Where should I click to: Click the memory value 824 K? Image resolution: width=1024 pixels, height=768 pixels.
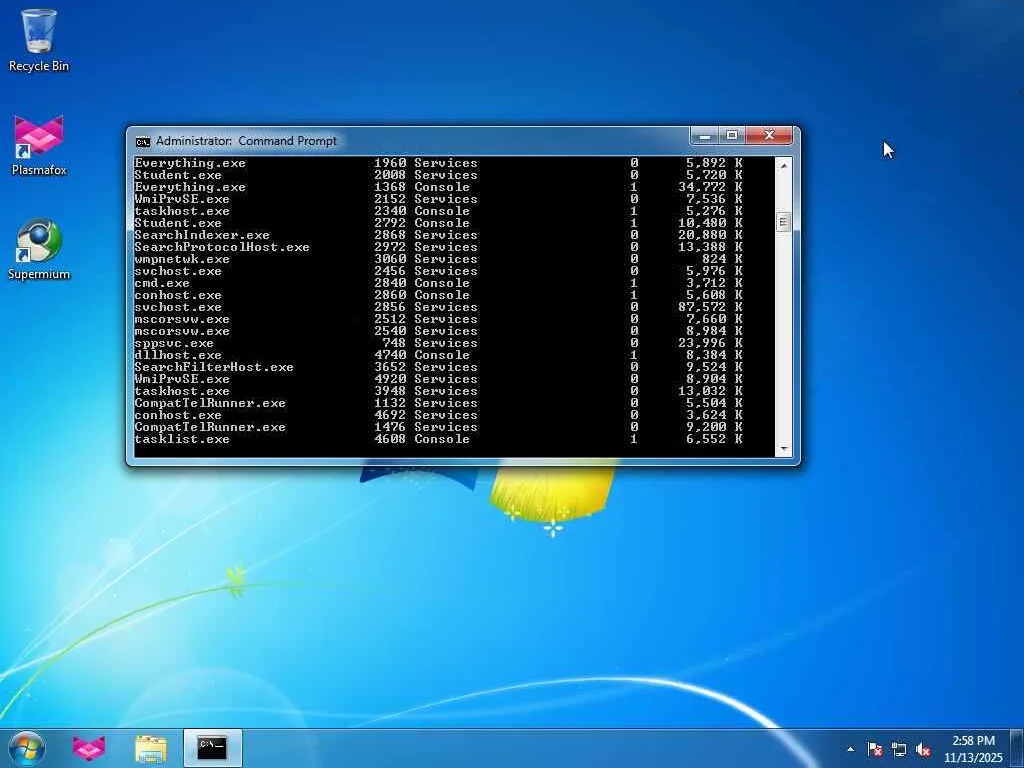[x=722, y=259]
